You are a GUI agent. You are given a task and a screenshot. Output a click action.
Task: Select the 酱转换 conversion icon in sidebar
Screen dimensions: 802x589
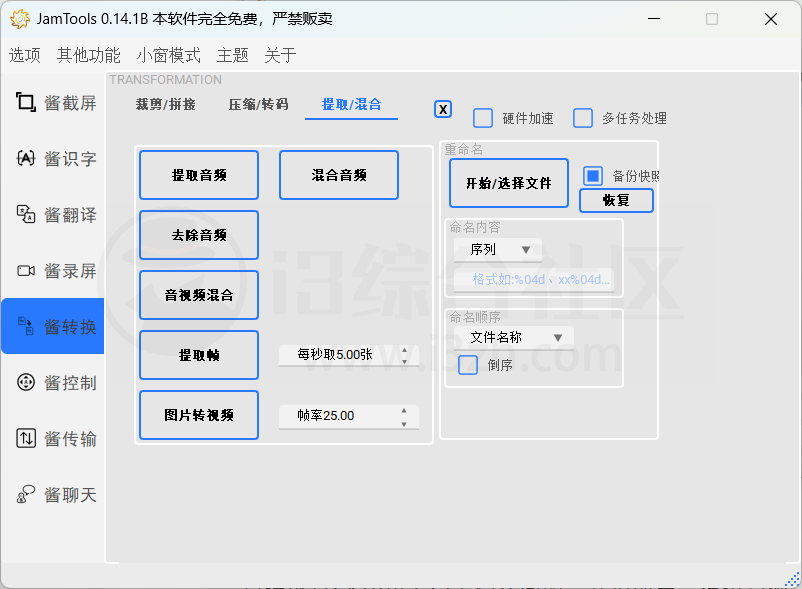tap(26, 326)
